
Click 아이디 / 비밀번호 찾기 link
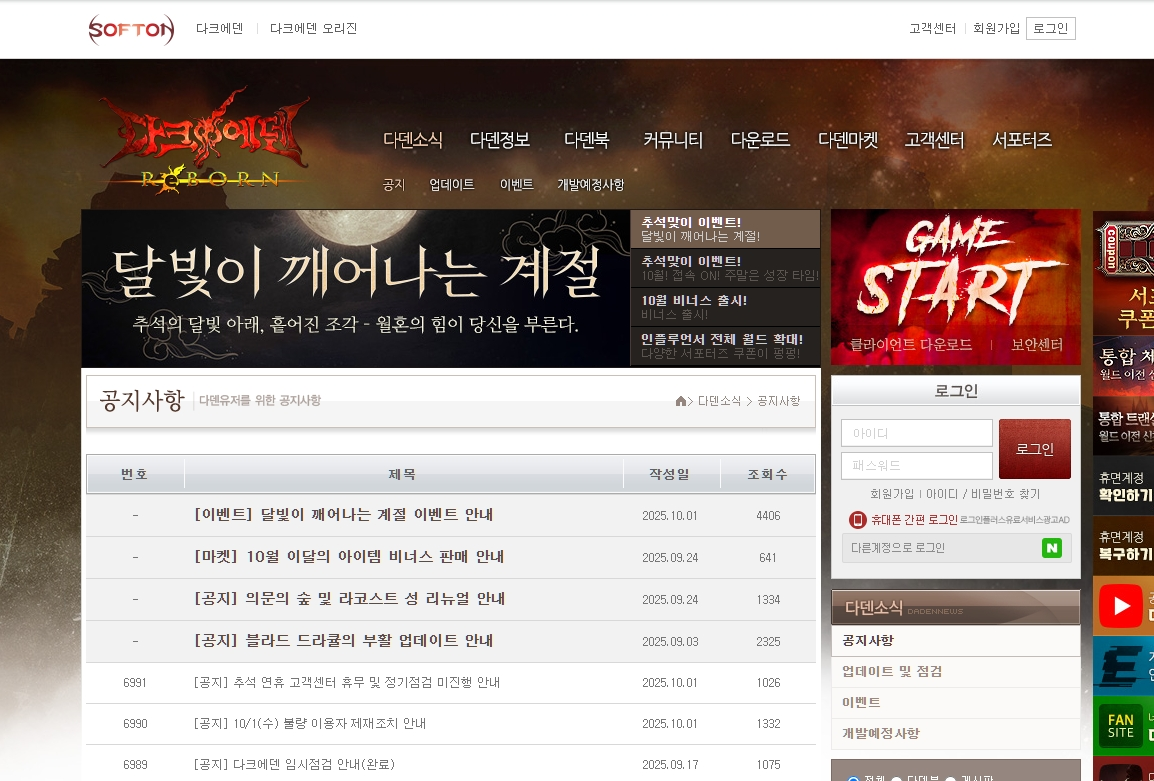tap(983, 494)
